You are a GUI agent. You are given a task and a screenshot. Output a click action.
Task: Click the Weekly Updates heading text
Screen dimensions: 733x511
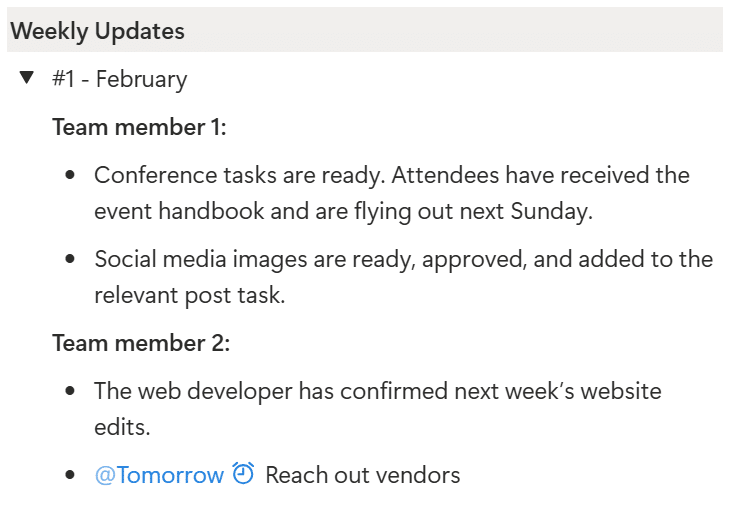coord(97,31)
